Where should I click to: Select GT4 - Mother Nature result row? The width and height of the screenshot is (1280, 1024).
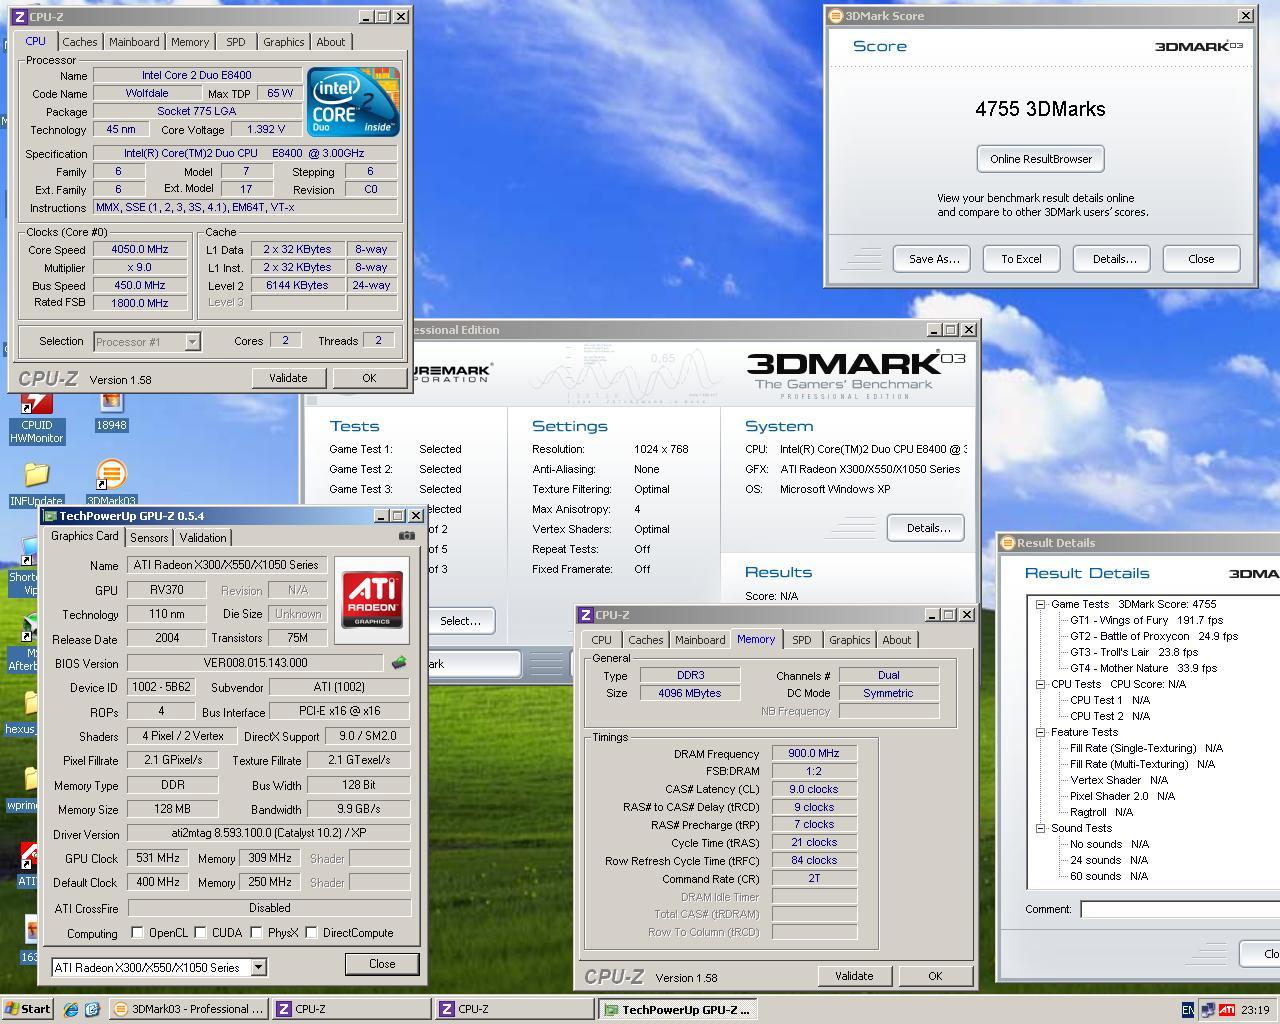(1143, 668)
